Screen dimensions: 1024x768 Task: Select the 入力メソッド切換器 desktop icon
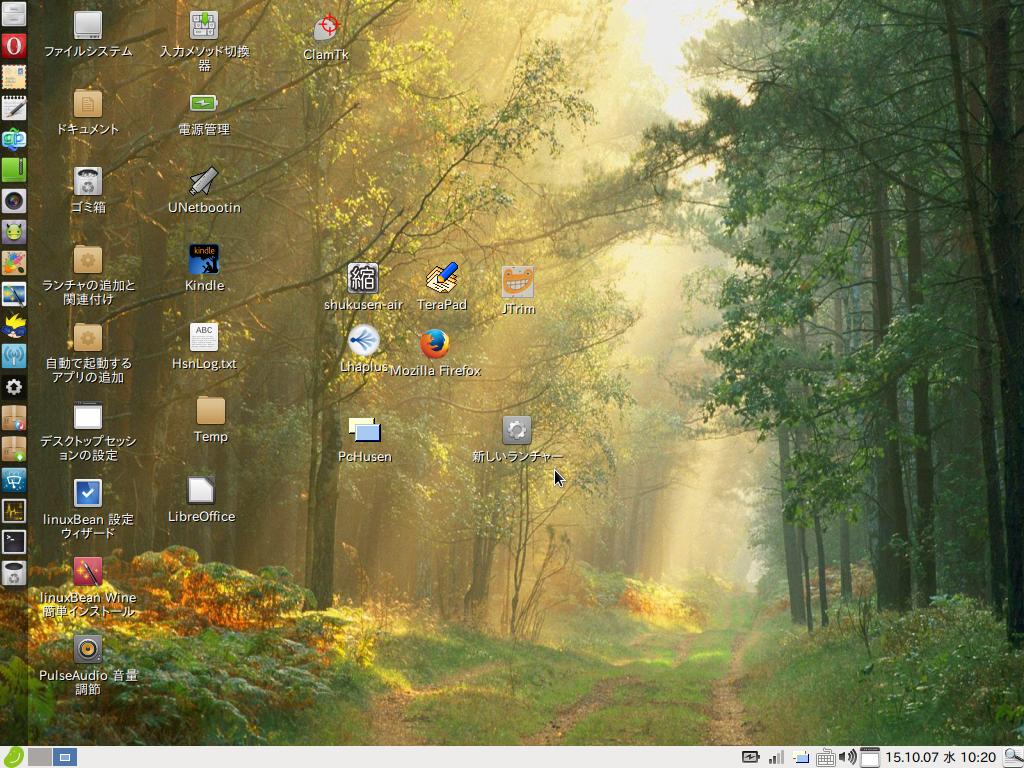point(204,40)
